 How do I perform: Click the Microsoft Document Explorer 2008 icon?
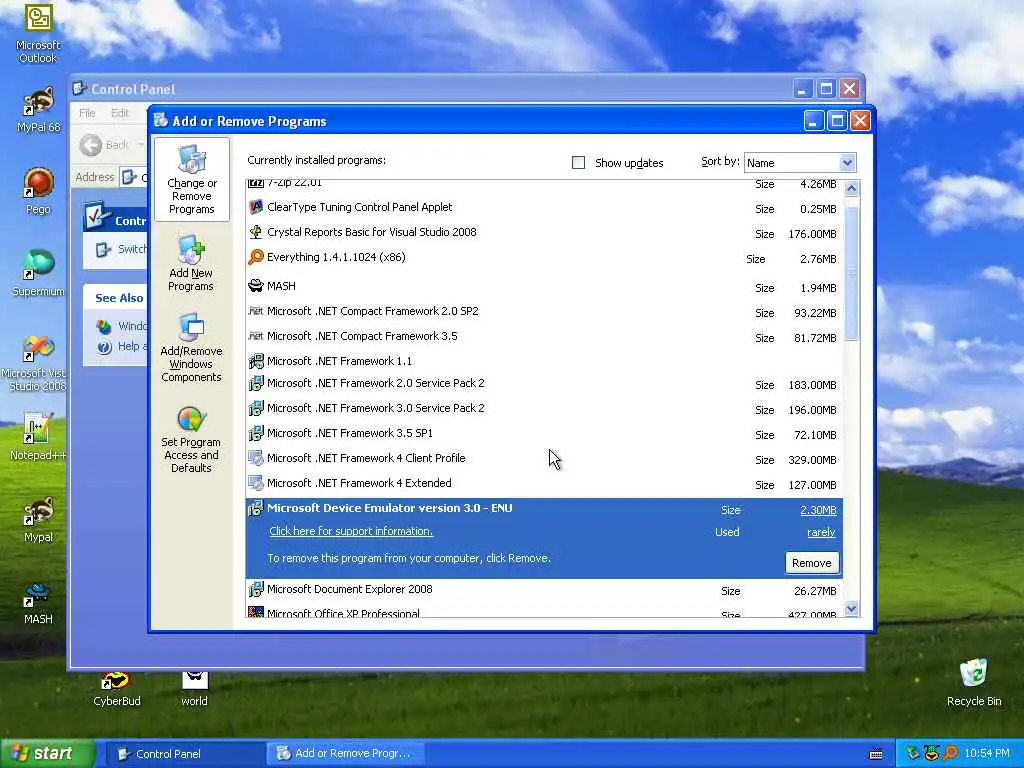256,589
